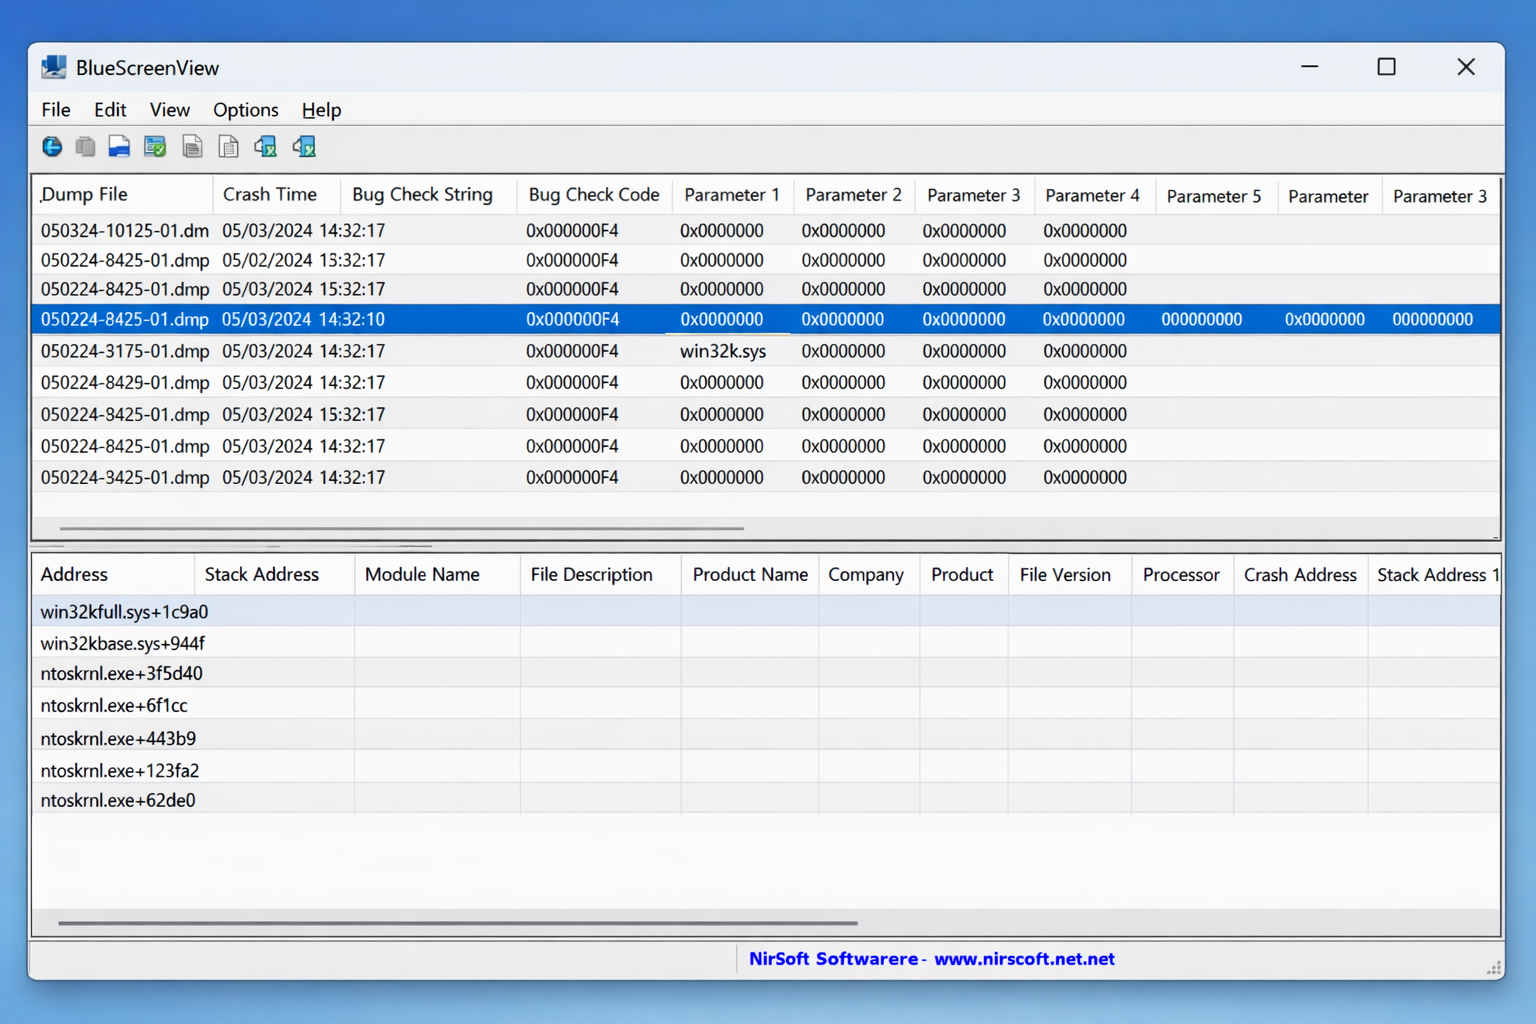Click the Module Name column header
Viewport: 1536px width, 1024px height.
point(437,575)
